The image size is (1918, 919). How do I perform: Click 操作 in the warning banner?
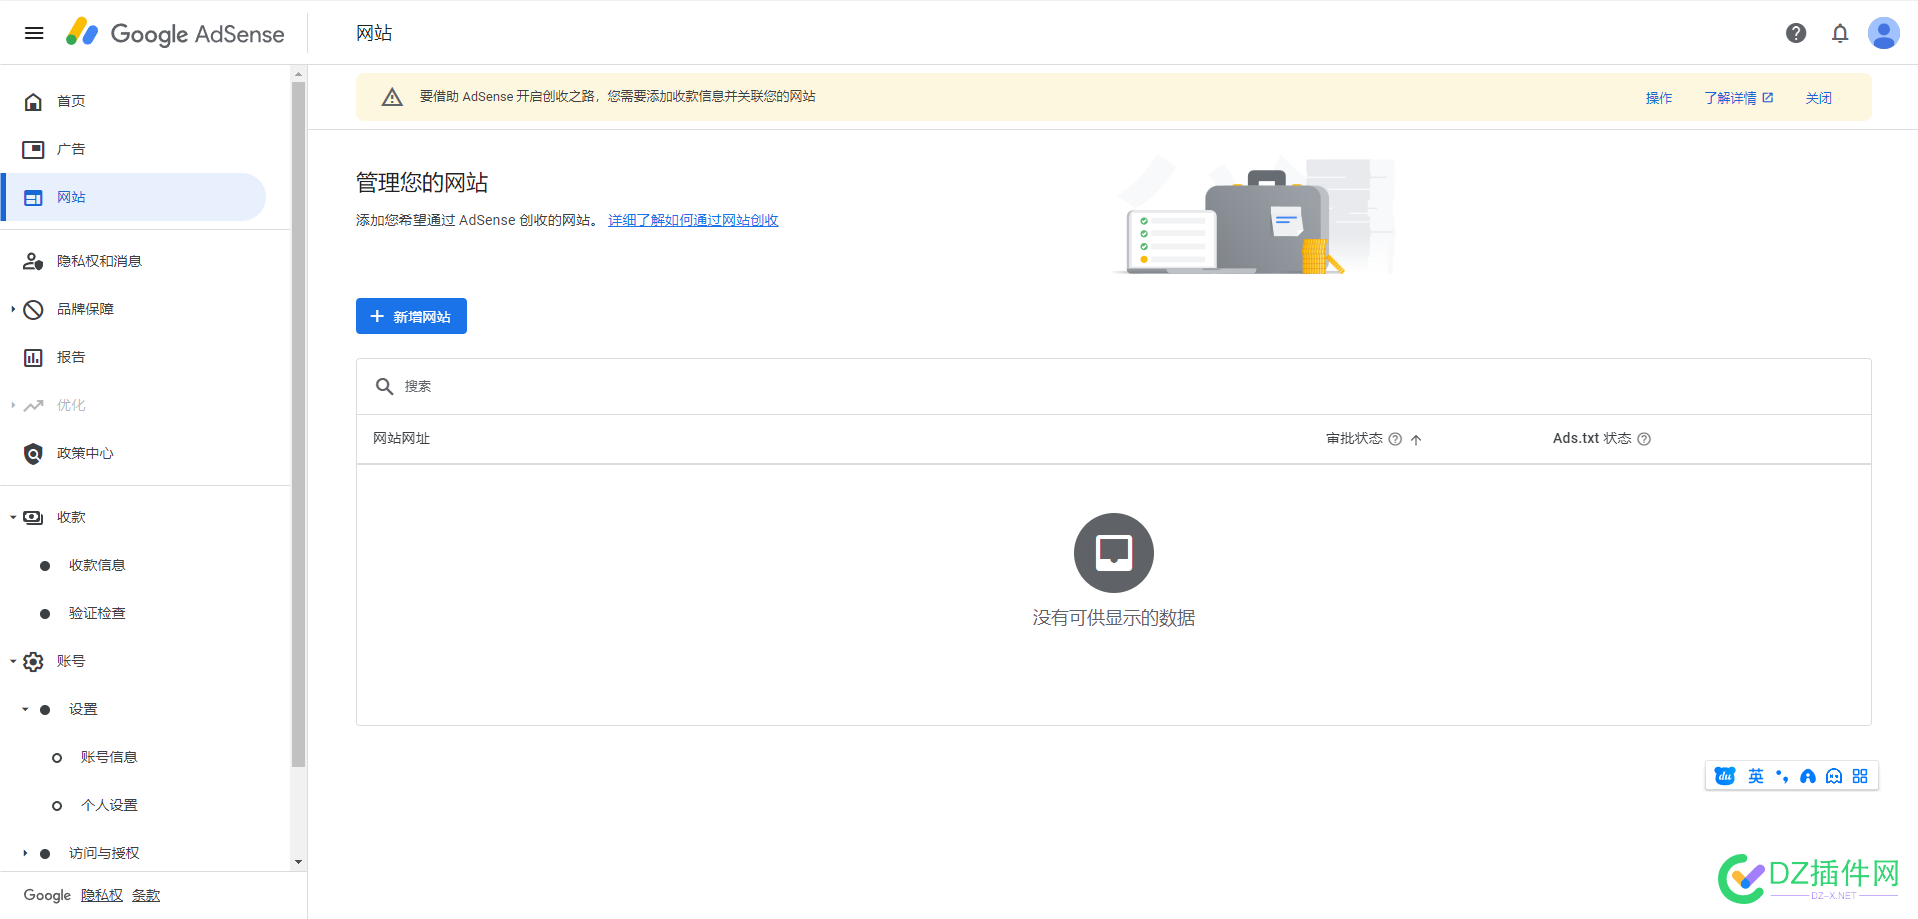coord(1659,98)
